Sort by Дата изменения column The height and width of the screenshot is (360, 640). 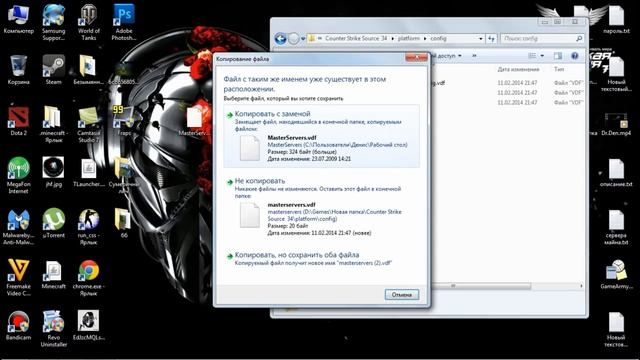tap(518, 69)
